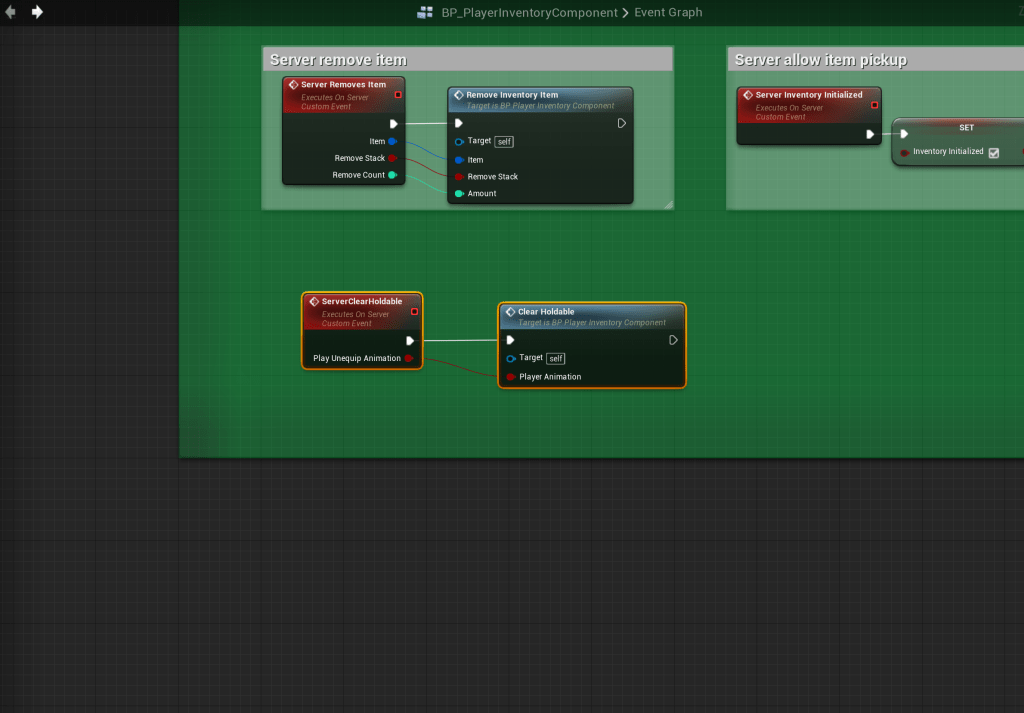Click the Amount input pin on Remove Inventory Item
Image resolution: width=1024 pixels, height=713 pixels.
(459, 193)
